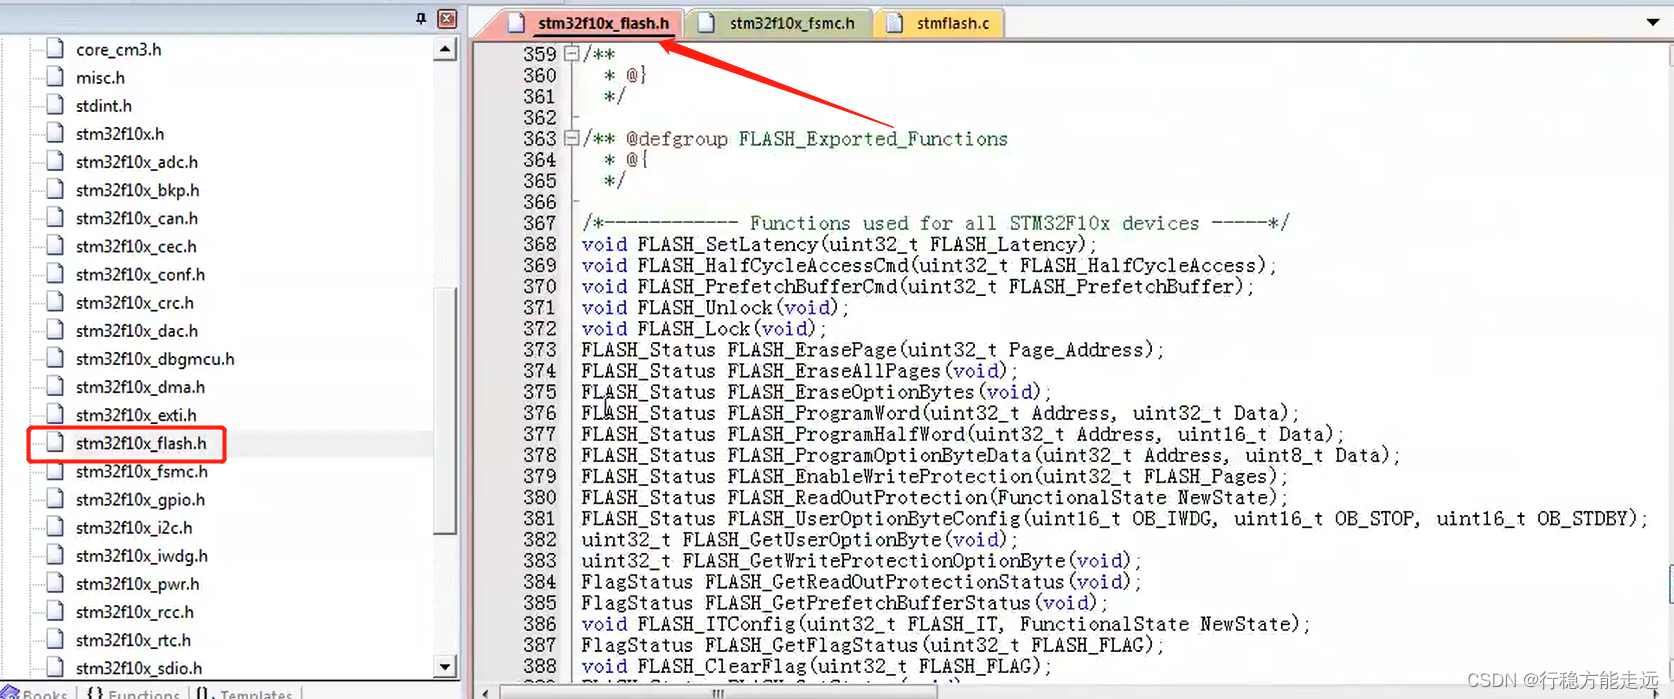Image resolution: width=1674 pixels, height=699 pixels.
Task: Click the file icon beside stm32f10x_crc.h
Action: [x=56, y=301]
